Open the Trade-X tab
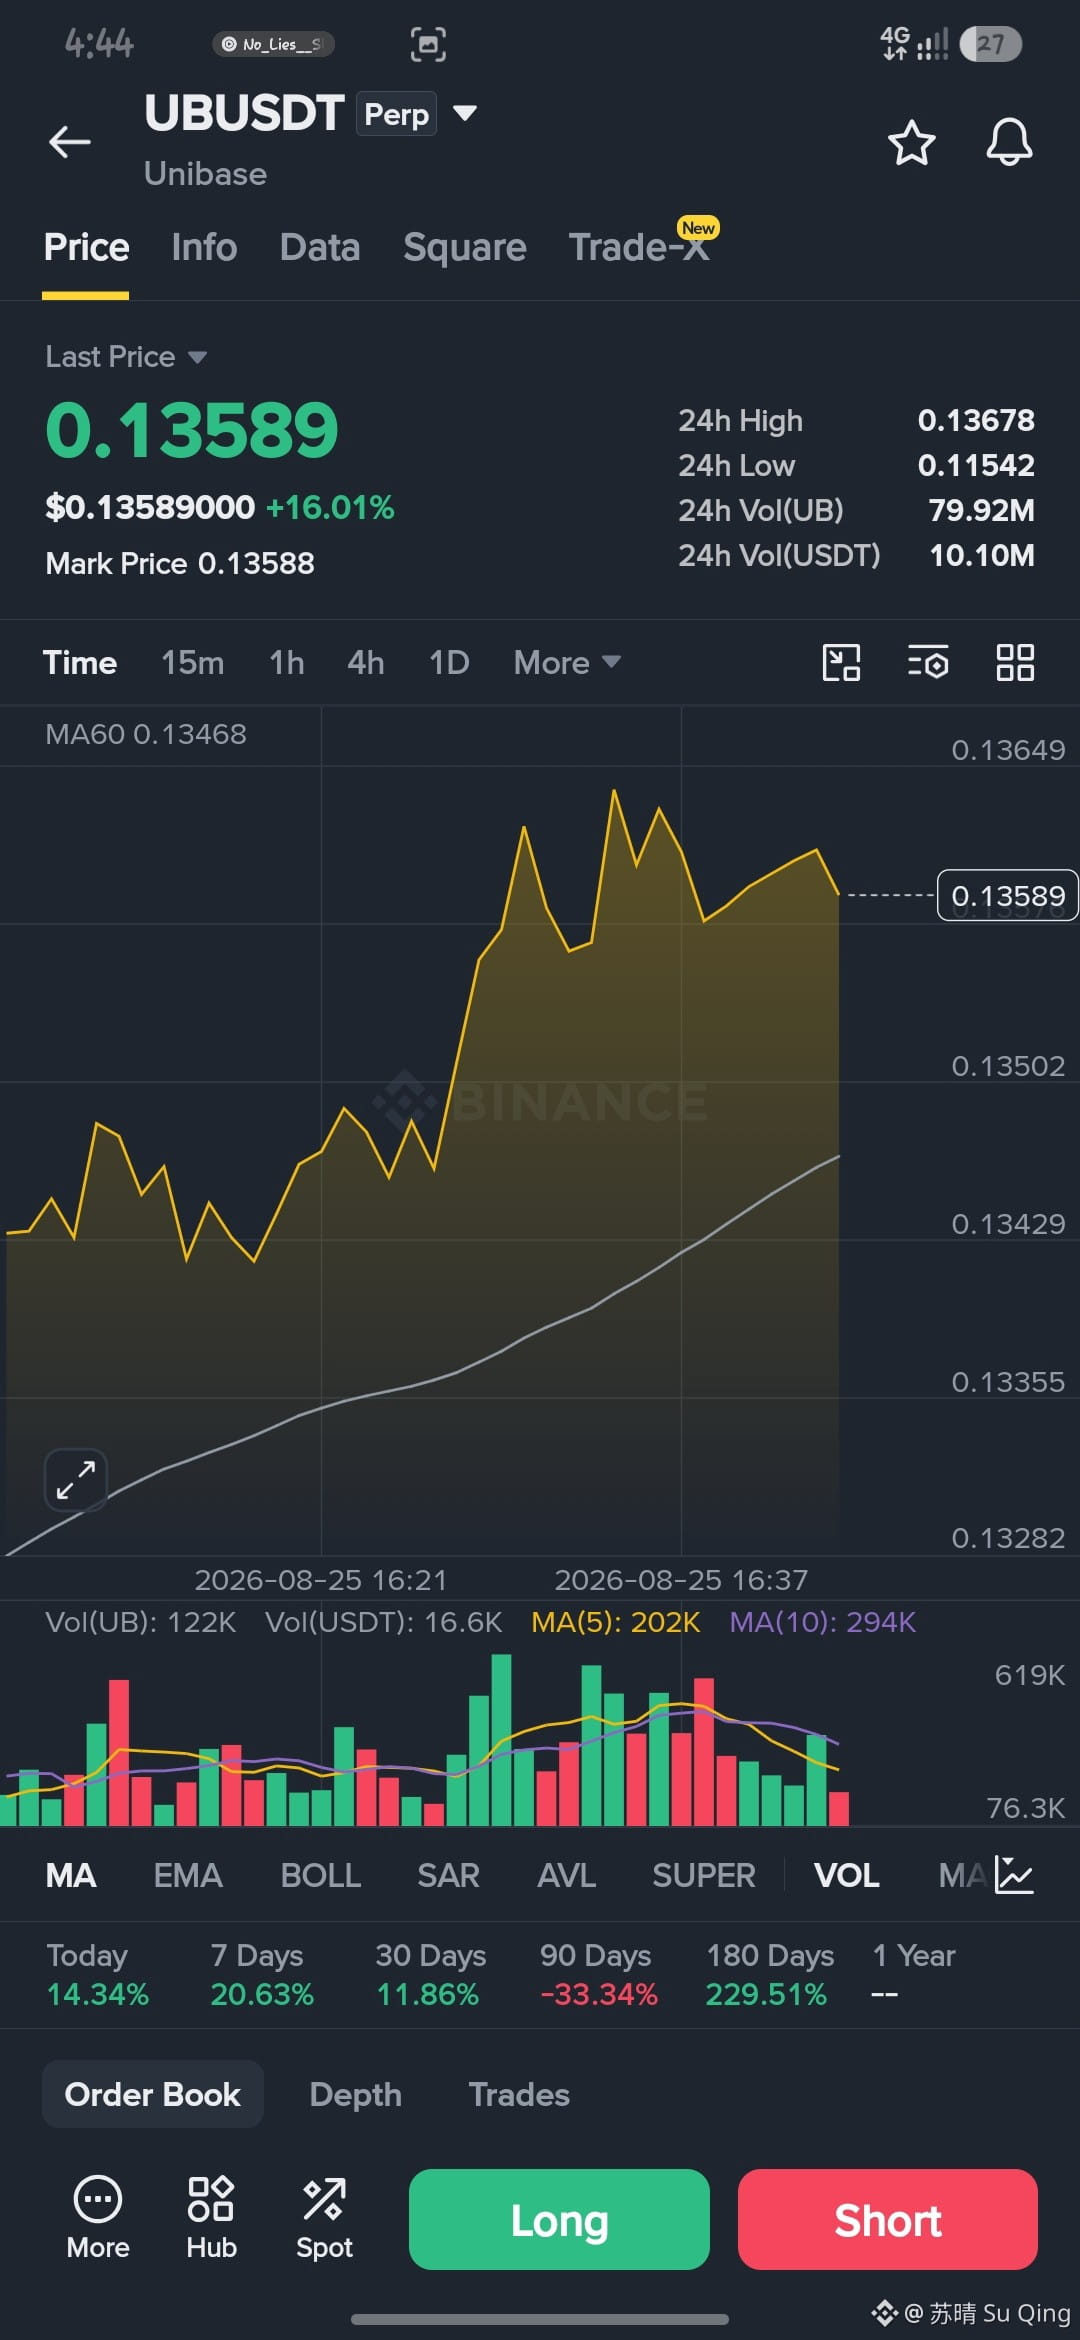 pyautogui.click(x=640, y=247)
